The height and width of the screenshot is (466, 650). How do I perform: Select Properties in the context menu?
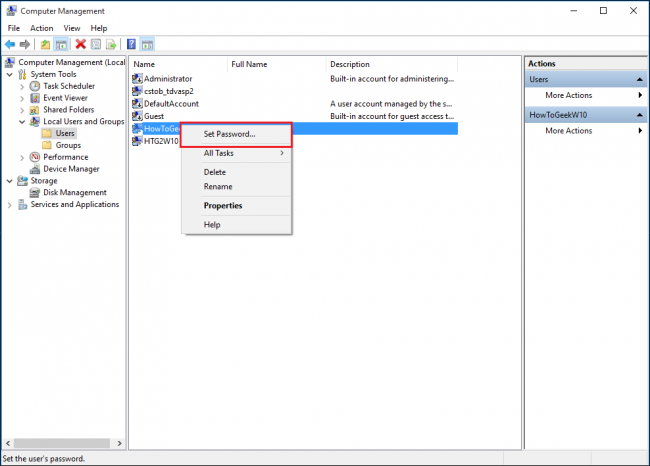223,206
